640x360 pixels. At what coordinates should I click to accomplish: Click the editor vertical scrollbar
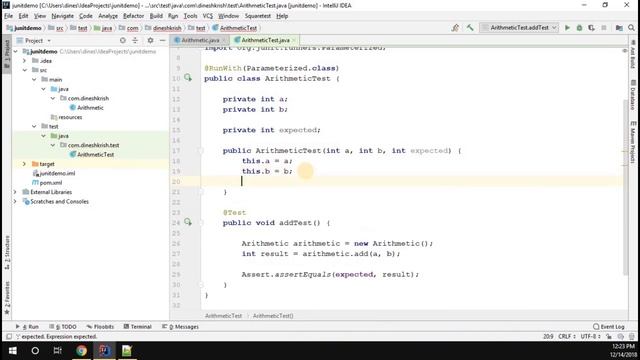click(x=626, y=188)
